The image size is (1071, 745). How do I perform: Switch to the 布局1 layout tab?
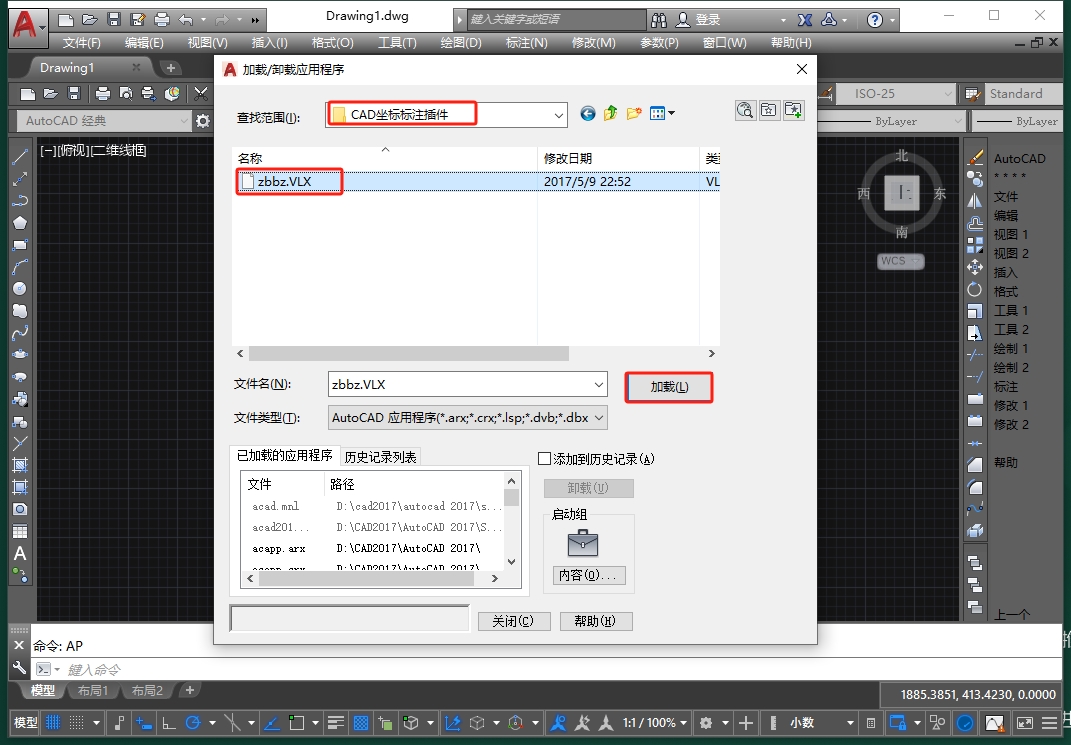(93, 690)
